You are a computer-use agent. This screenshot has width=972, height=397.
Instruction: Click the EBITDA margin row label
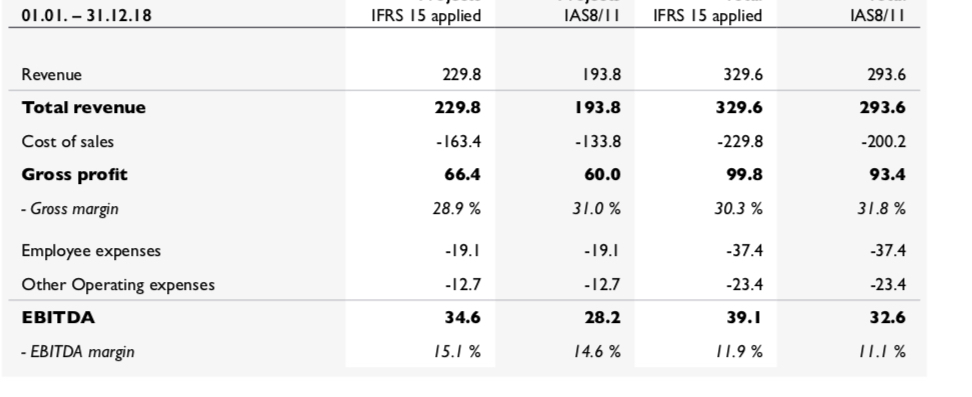[77, 352]
